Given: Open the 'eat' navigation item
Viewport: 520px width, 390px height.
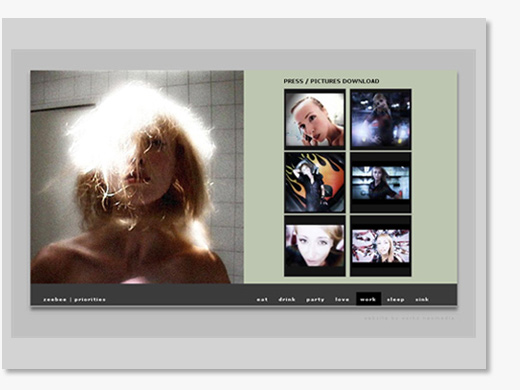Looking at the screenshot, I should click(x=262, y=299).
